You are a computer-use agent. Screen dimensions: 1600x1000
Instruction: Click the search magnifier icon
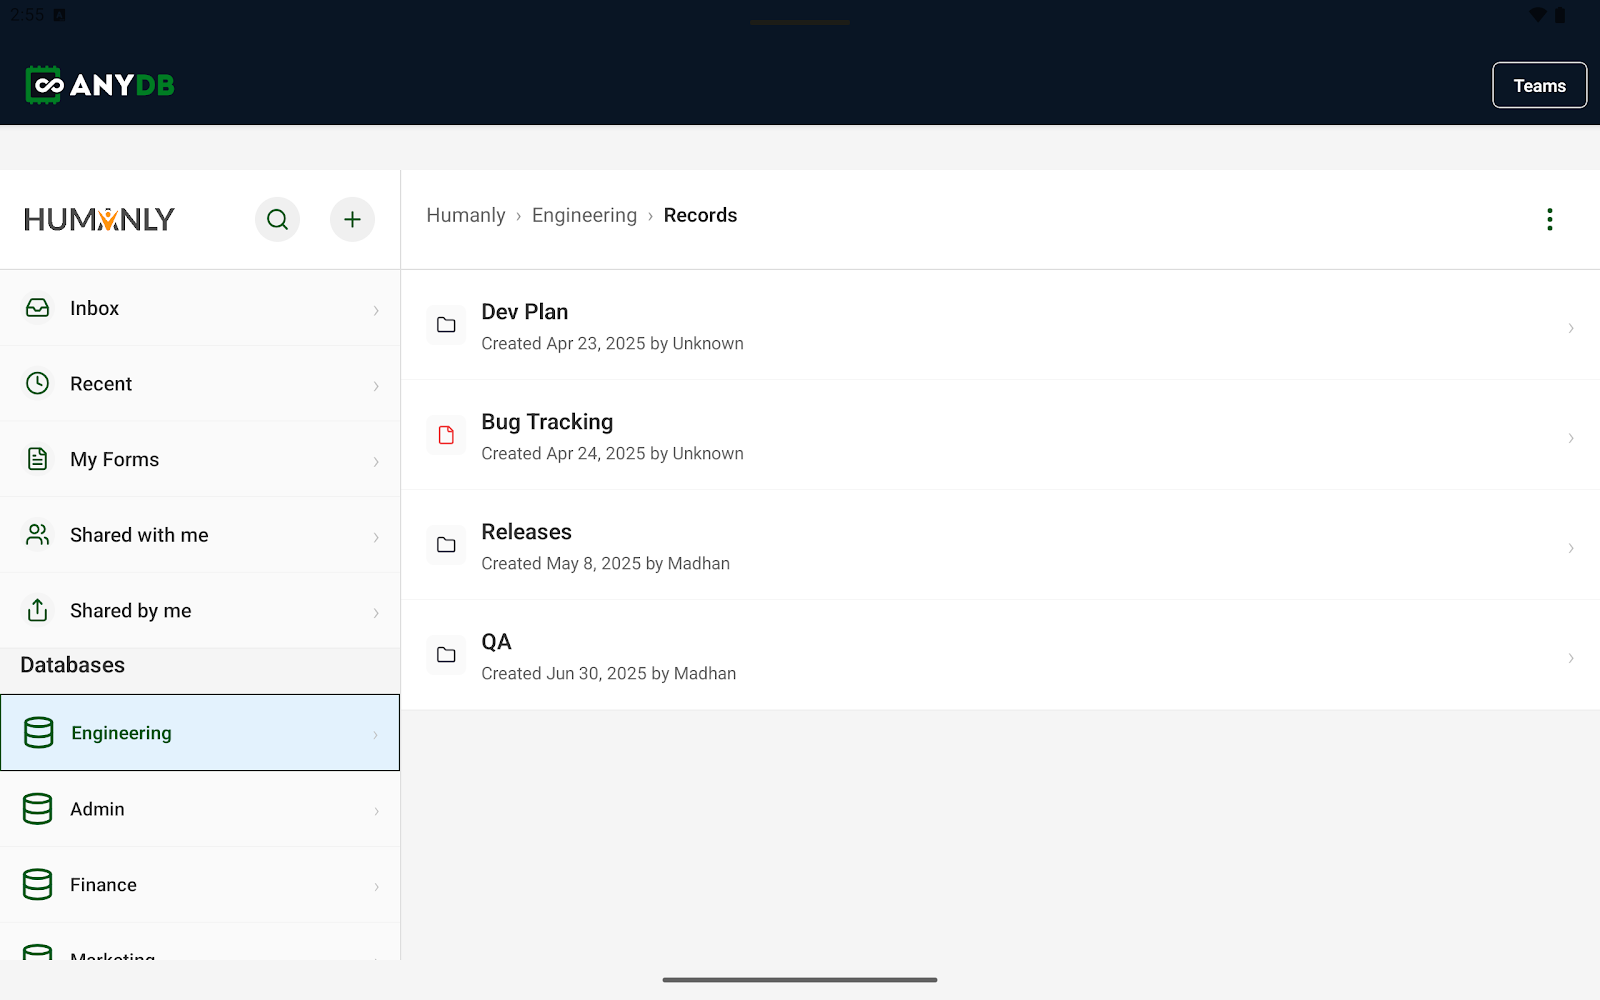(x=277, y=219)
